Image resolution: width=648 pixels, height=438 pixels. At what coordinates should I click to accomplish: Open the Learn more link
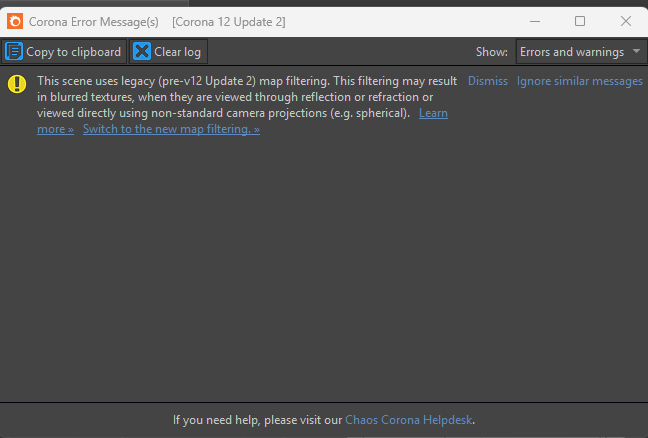pyautogui.click(x=433, y=113)
